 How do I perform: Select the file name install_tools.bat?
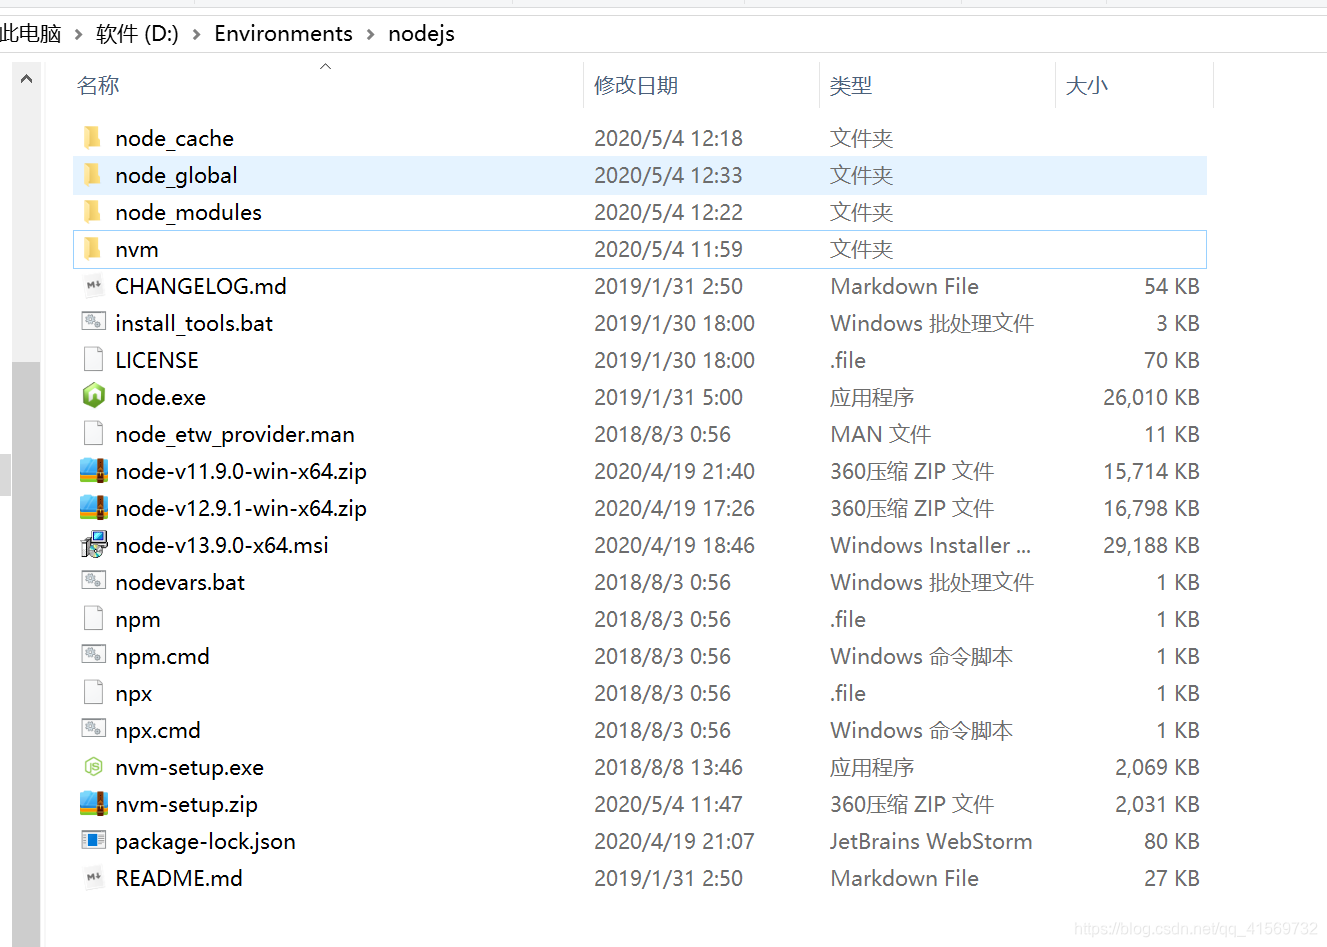coord(194,323)
